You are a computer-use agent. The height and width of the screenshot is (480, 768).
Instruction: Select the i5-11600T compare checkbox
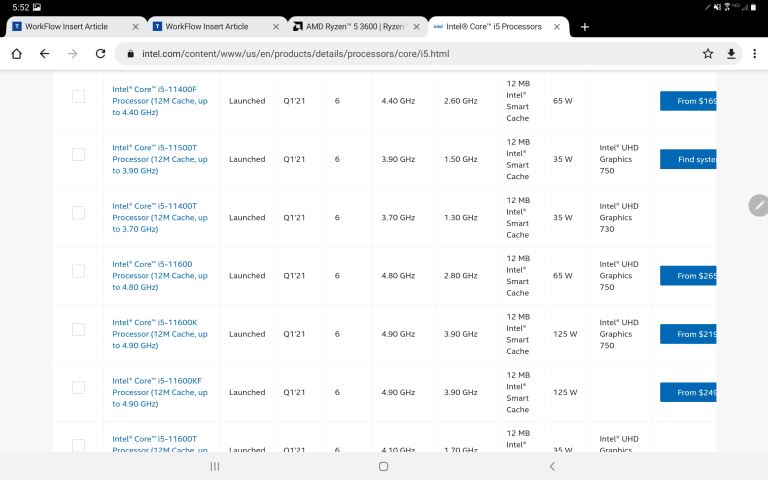[x=78, y=445]
